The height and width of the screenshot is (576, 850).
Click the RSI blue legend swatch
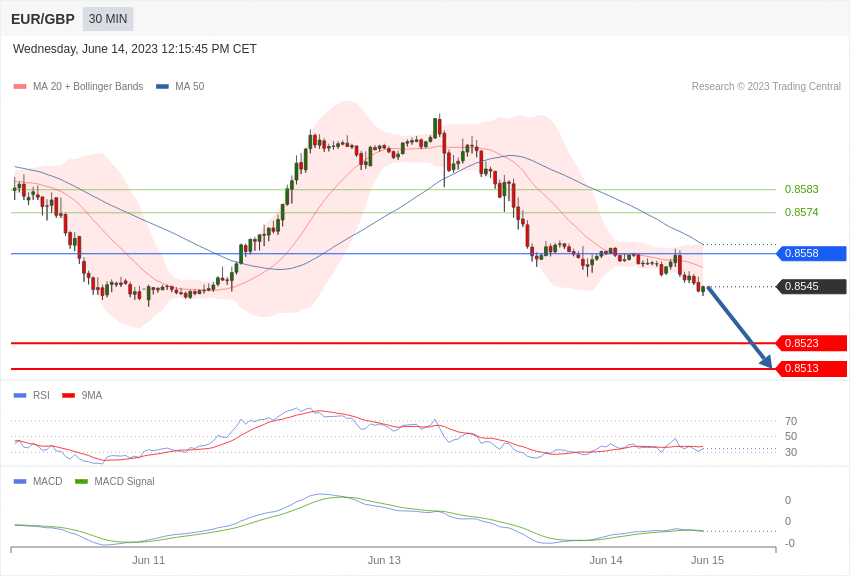[x=20, y=396]
